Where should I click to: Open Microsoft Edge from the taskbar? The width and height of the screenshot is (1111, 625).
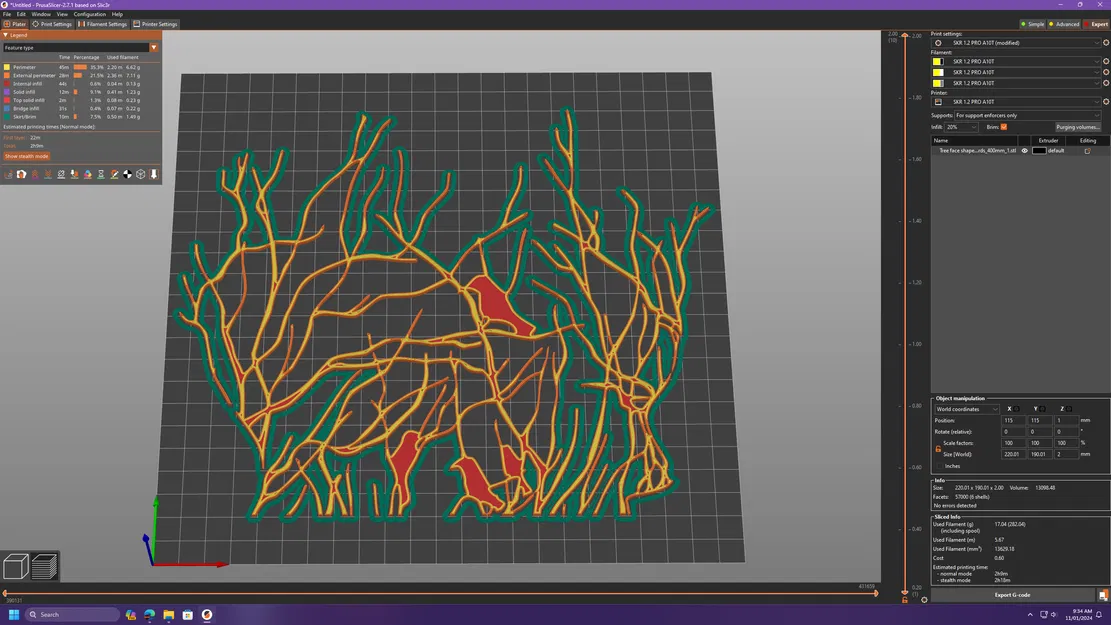click(150, 614)
